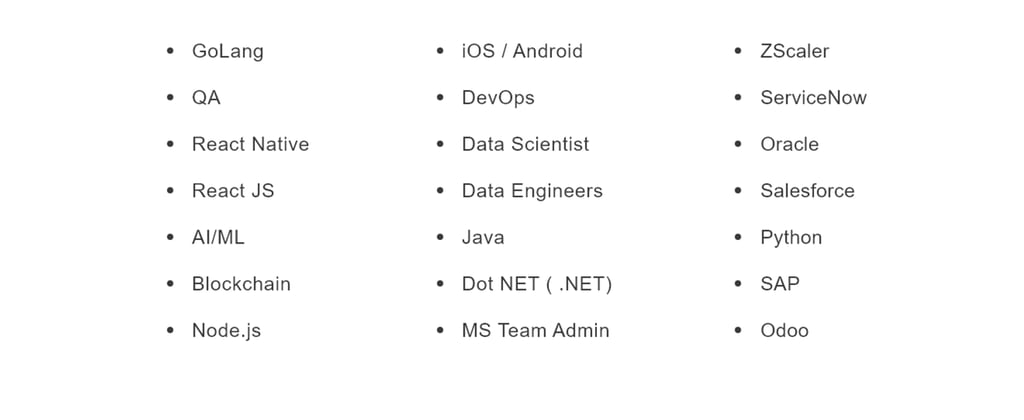The height and width of the screenshot is (420, 1024).
Task: Open the React Native item
Action: coord(250,144)
